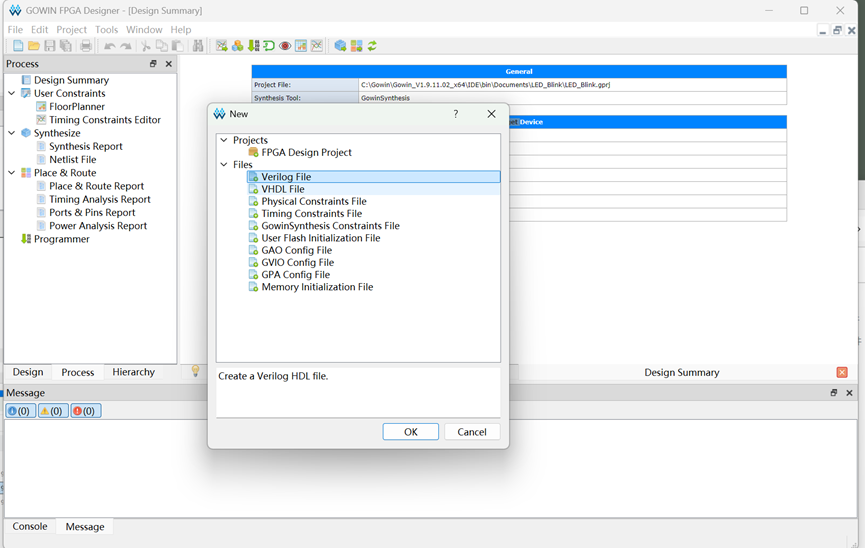Toggle the info messages (0) filter
Screen dimensions: 865x548
click(x=20, y=411)
